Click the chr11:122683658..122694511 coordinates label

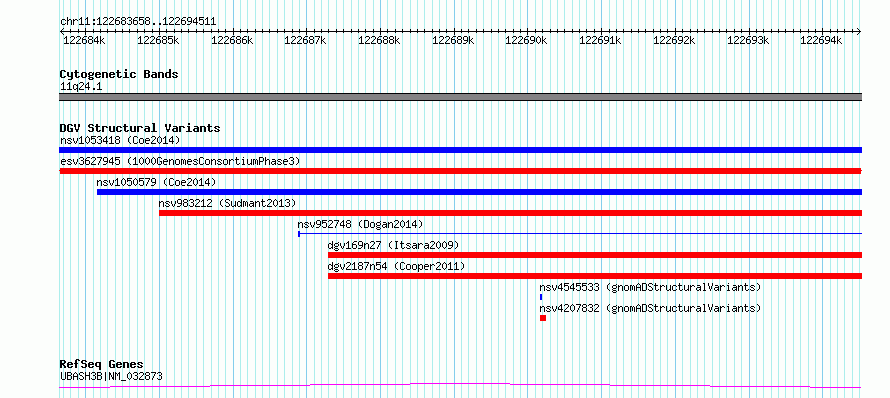[138, 22]
